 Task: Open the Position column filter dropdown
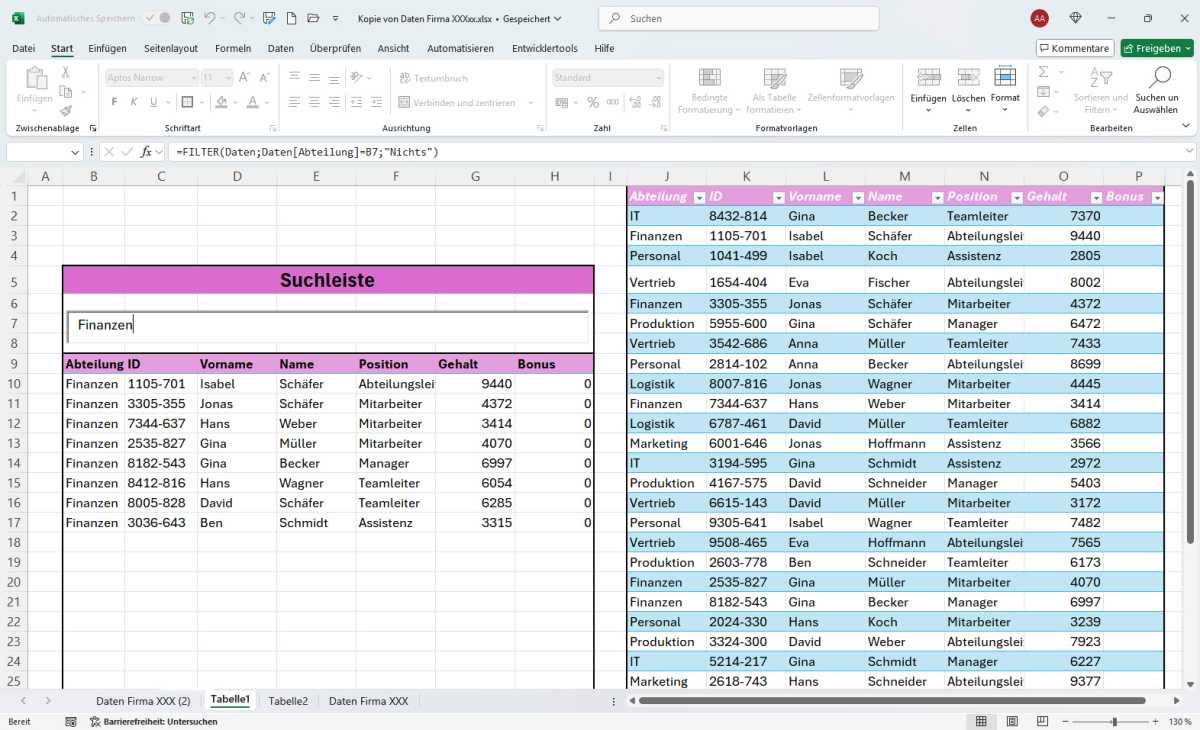point(1017,197)
